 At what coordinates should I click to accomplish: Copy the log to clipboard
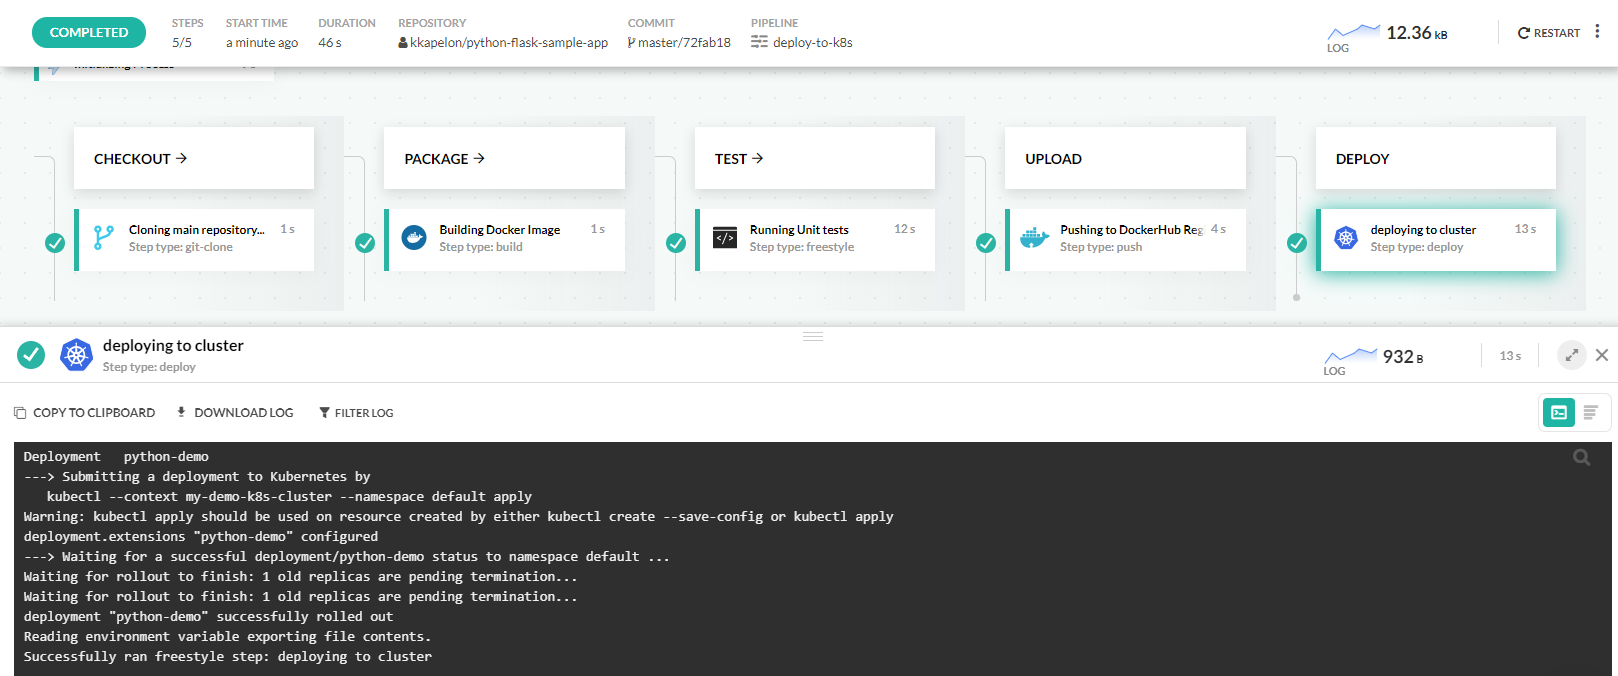point(84,413)
